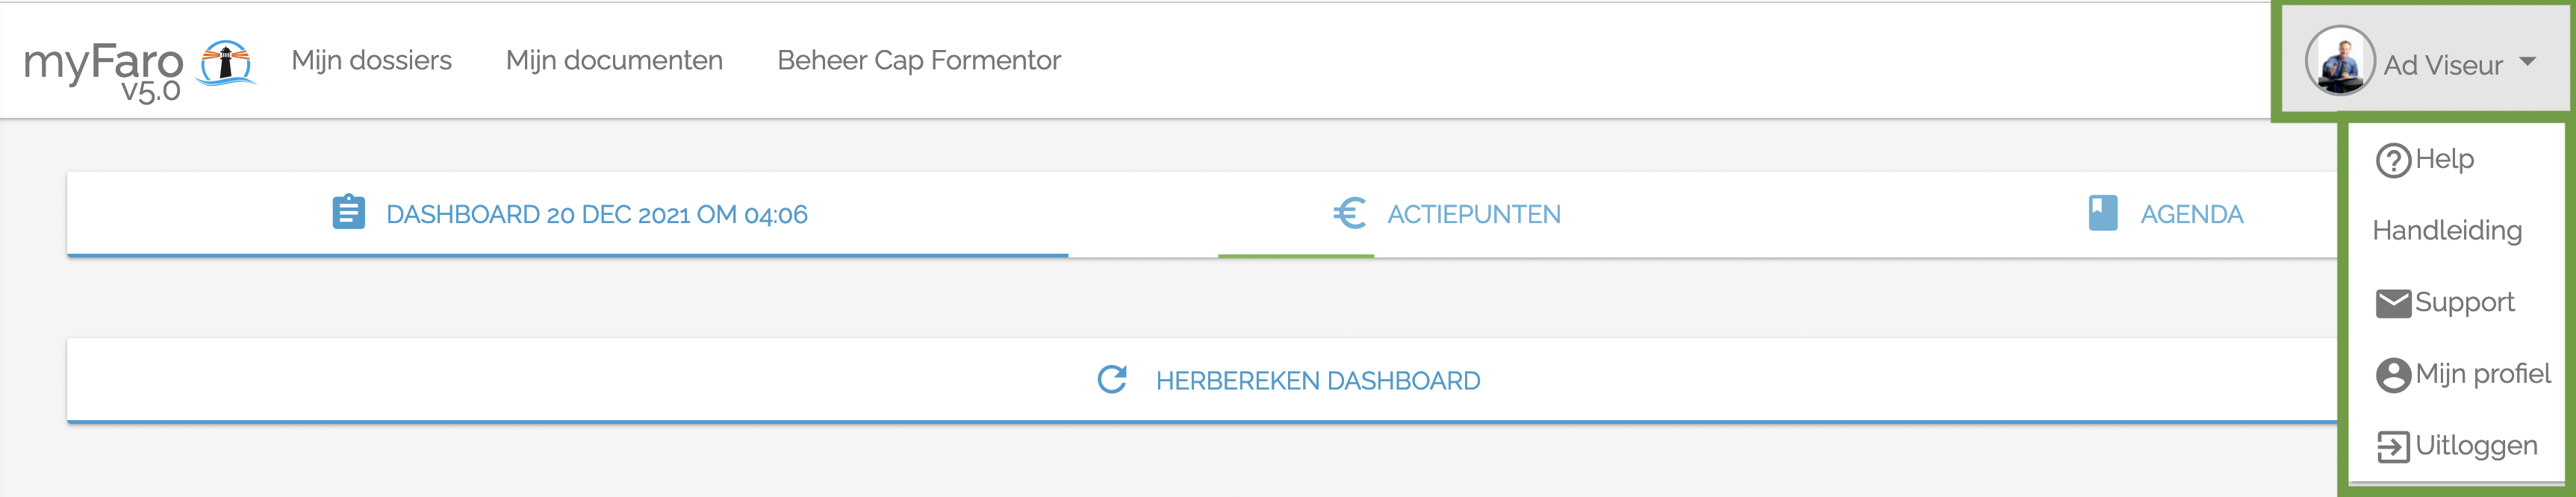Open Mijn dossiers in the navigation
Viewport: 2576px width, 497px height.
click(371, 60)
